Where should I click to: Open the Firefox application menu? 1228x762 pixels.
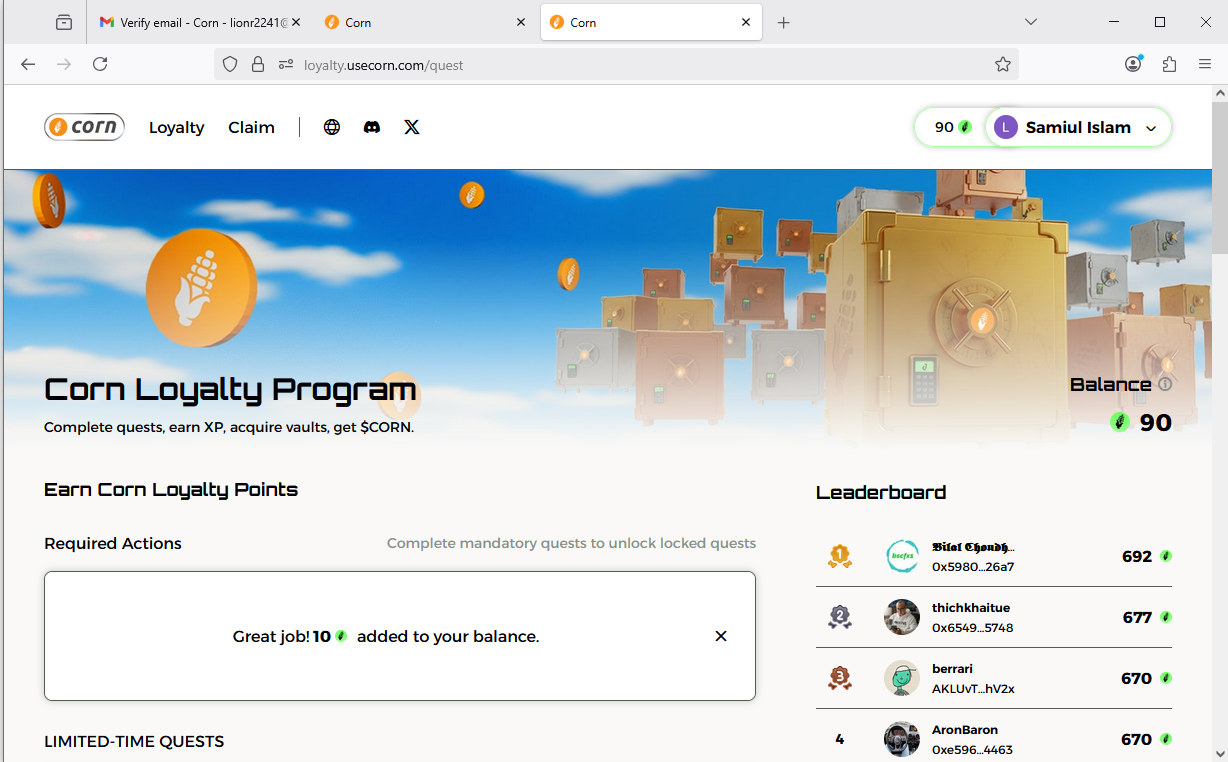point(1205,64)
